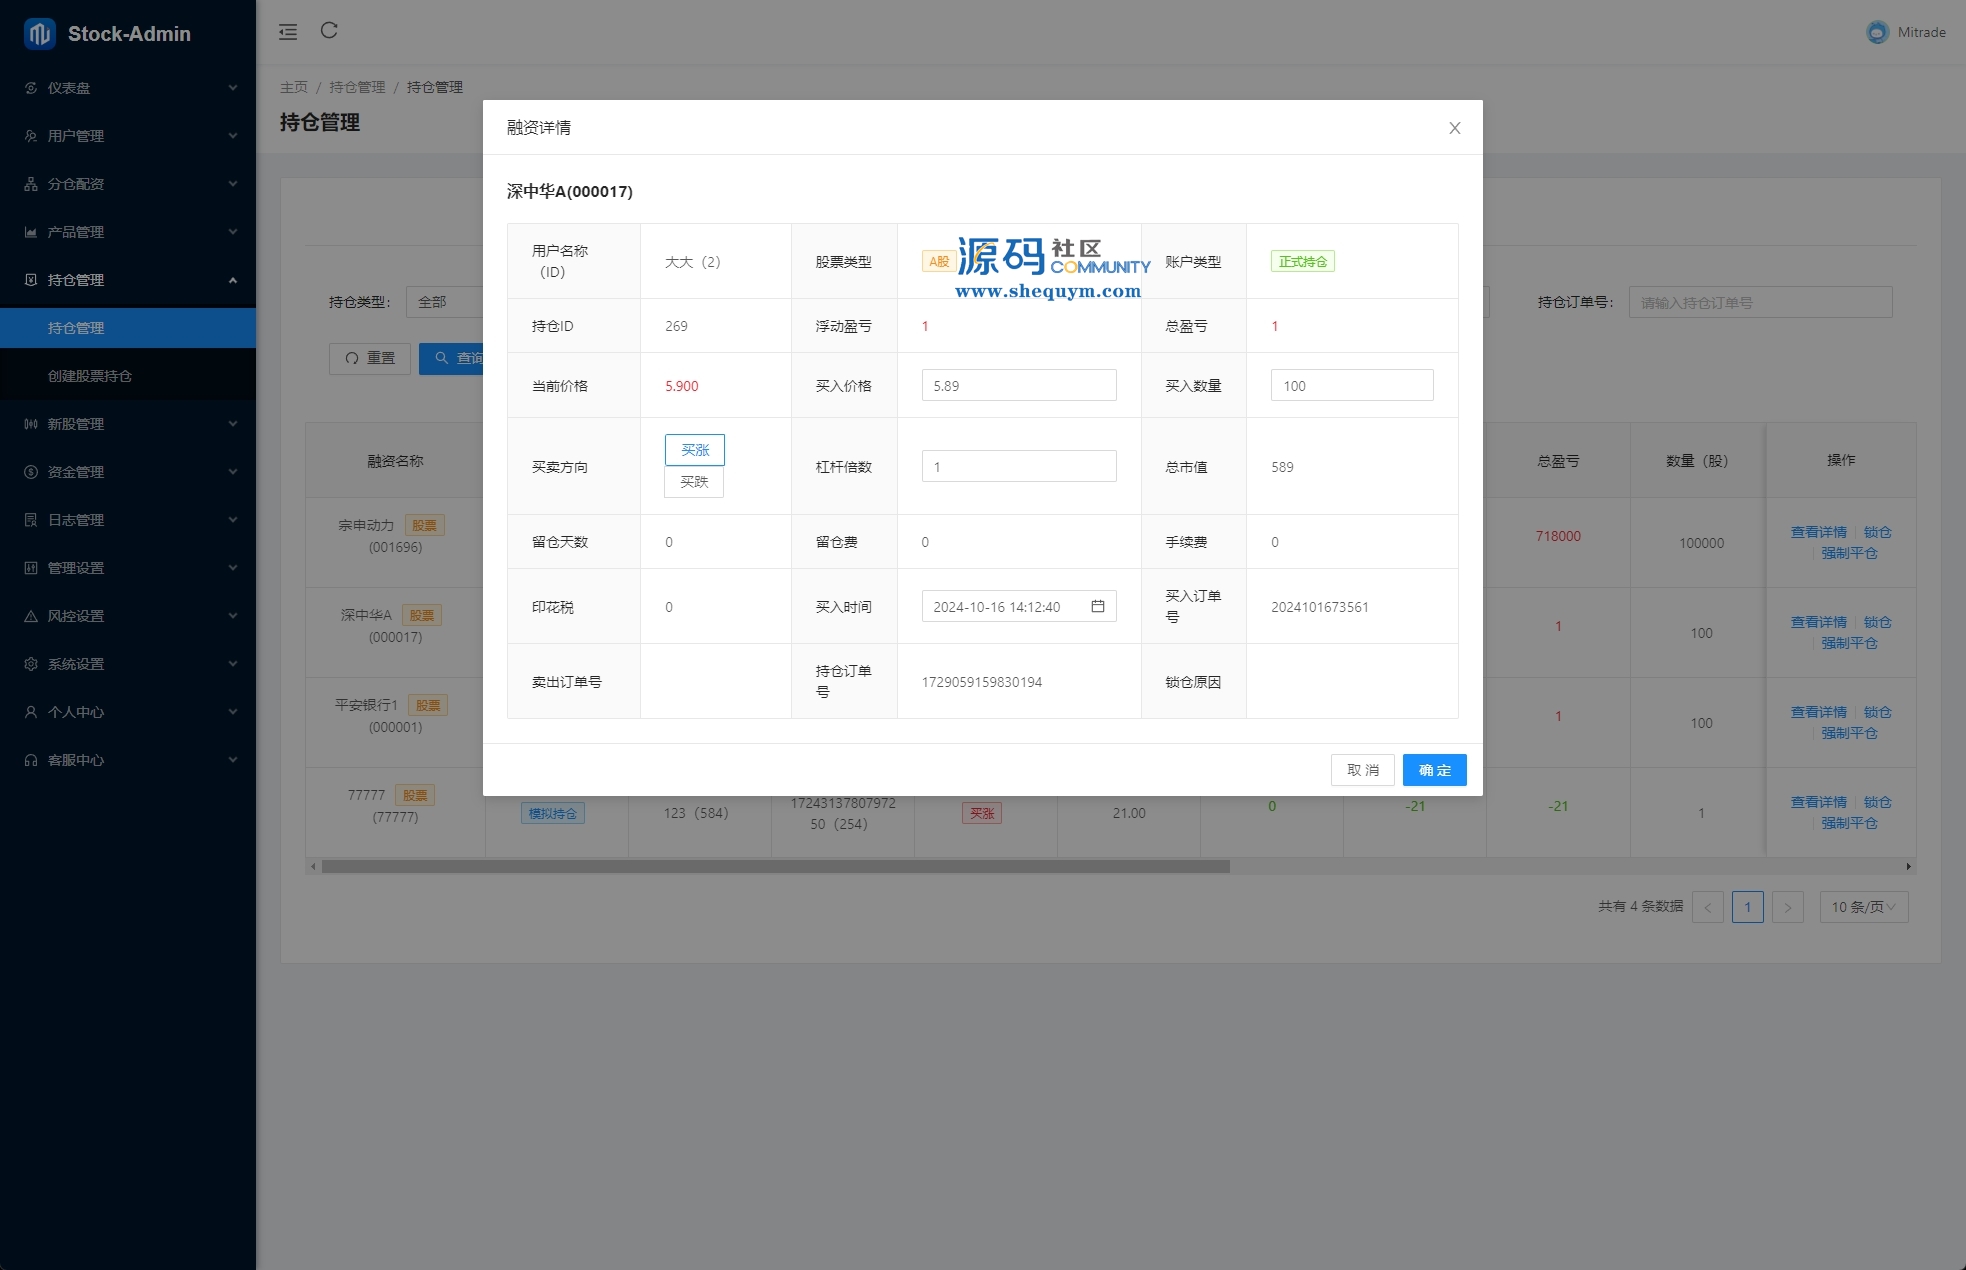The width and height of the screenshot is (1966, 1270).
Task: Select 持仓管理 submenu item
Action: (76, 328)
